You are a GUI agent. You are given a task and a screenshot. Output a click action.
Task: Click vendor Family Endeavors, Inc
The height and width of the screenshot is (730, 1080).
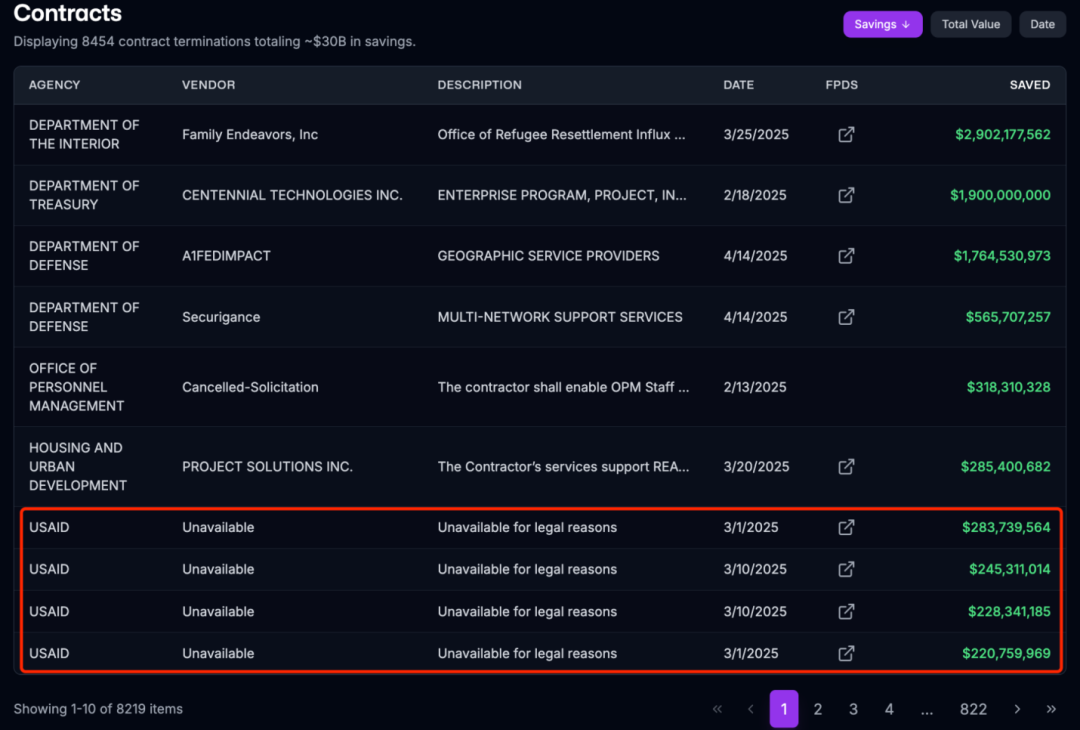[250, 134]
